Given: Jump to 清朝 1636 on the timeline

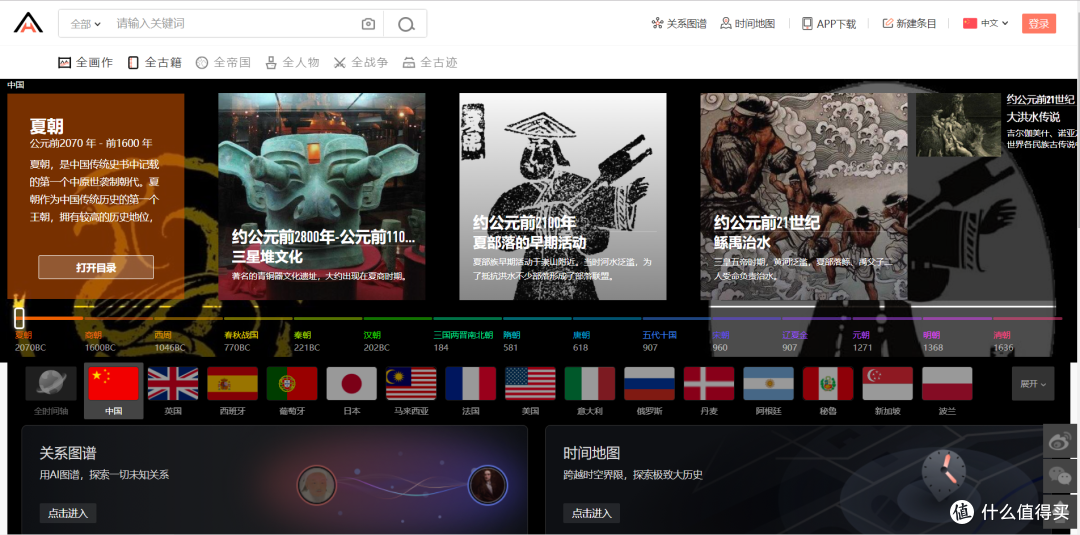Looking at the screenshot, I should pos(1003,341).
